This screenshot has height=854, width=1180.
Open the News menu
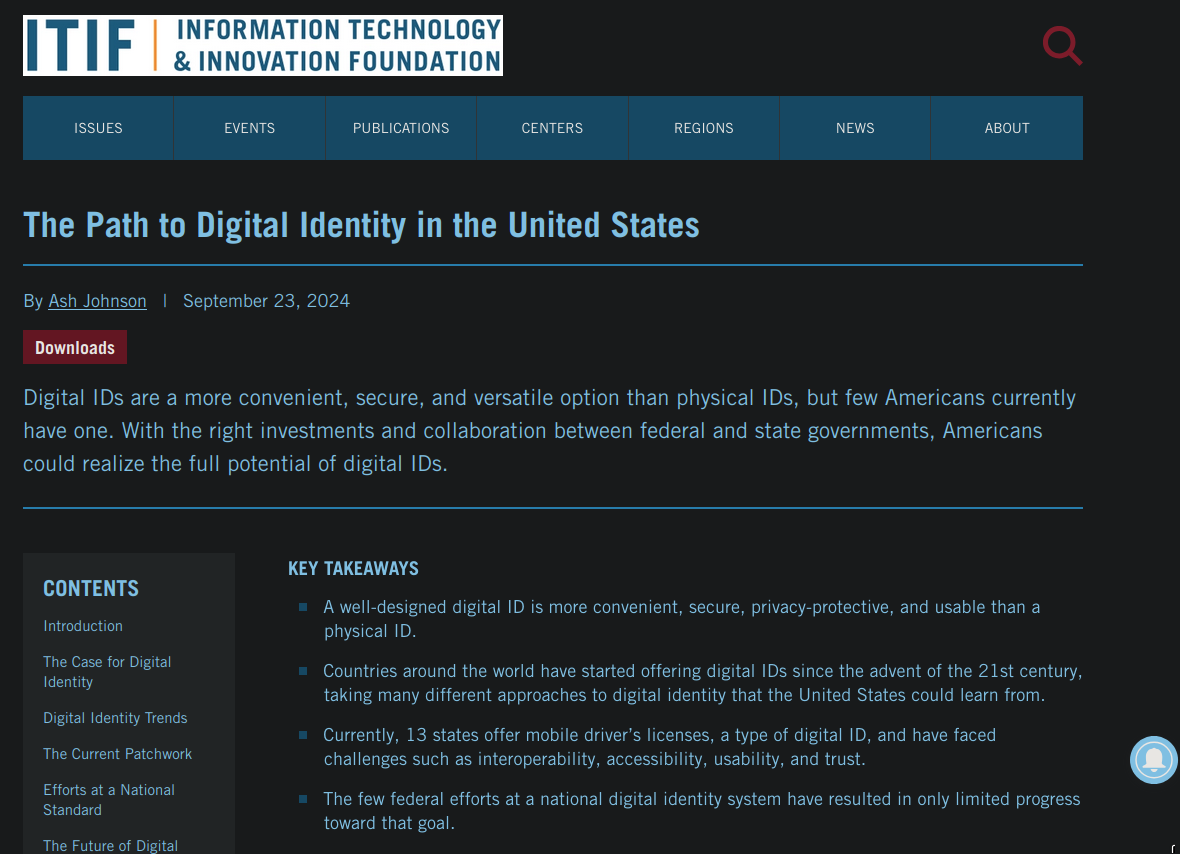[855, 128]
